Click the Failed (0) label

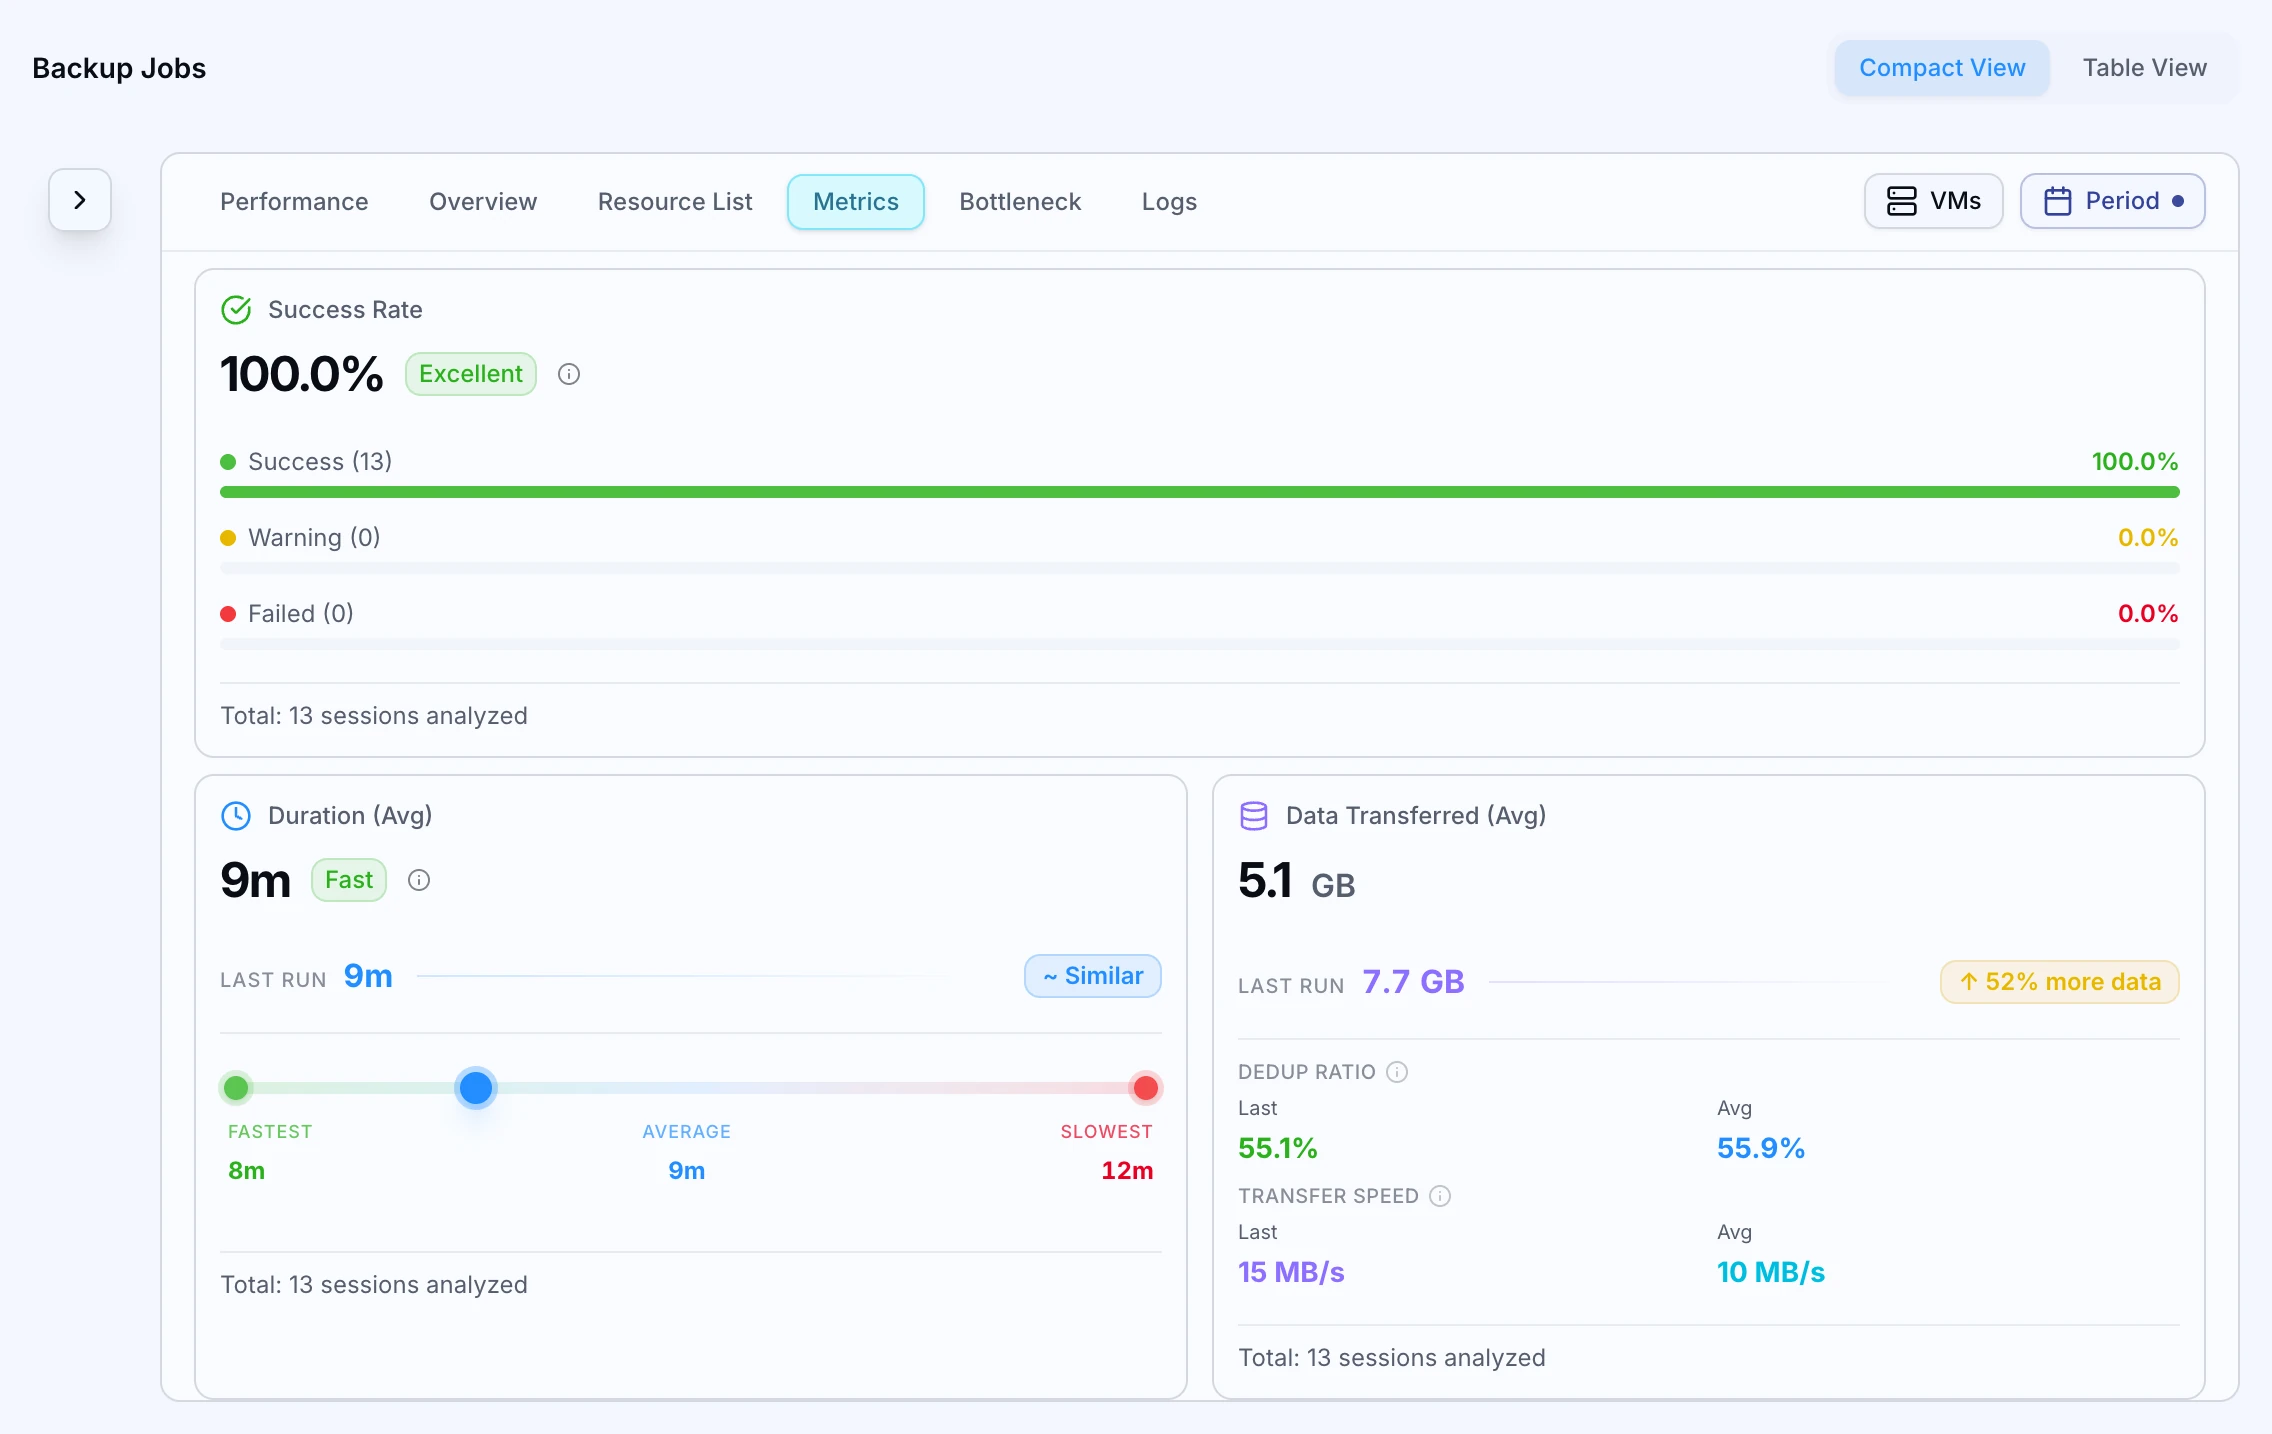pyautogui.click(x=301, y=614)
